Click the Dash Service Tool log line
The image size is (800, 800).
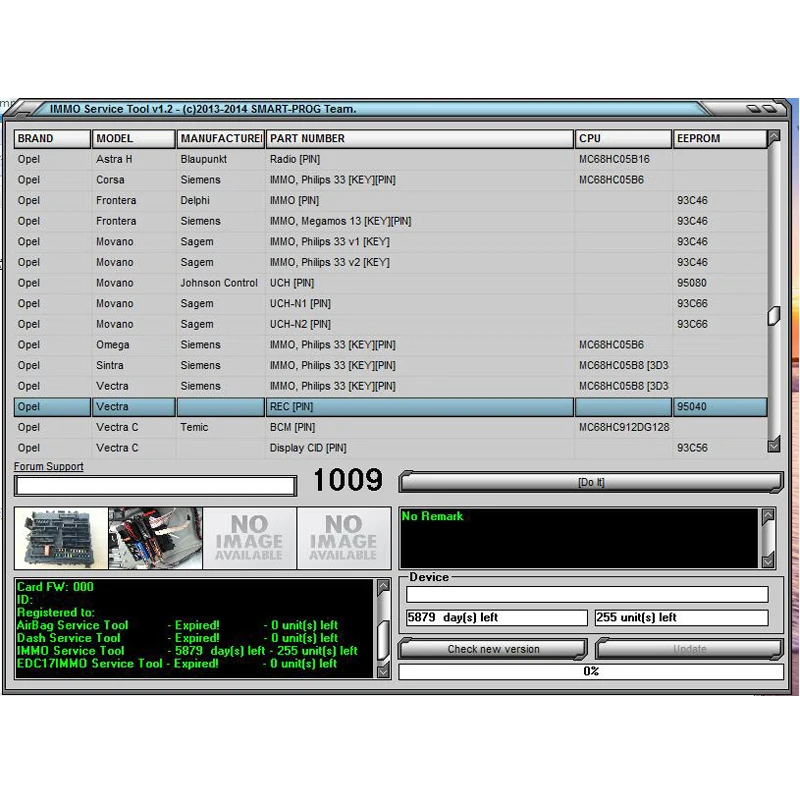click(178, 638)
